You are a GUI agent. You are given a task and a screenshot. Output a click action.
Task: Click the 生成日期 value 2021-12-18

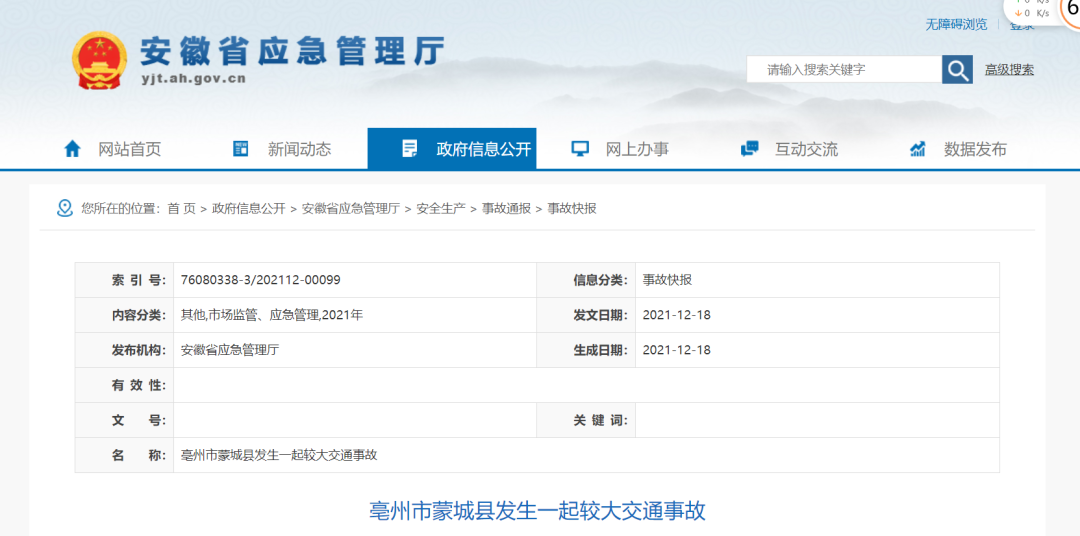tap(676, 350)
